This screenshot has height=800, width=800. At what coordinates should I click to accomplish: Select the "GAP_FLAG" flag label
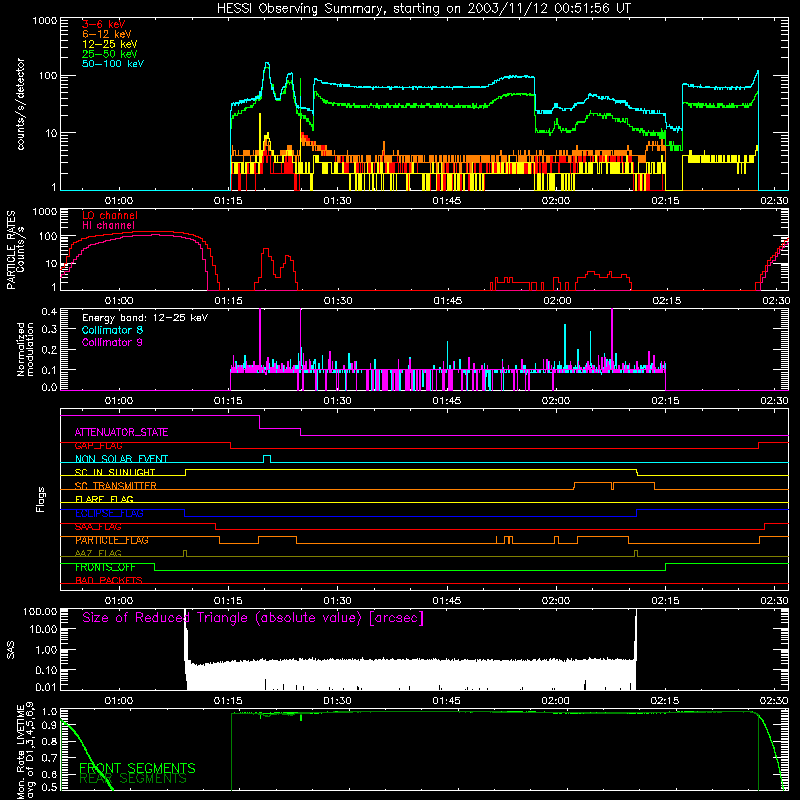pos(98,446)
